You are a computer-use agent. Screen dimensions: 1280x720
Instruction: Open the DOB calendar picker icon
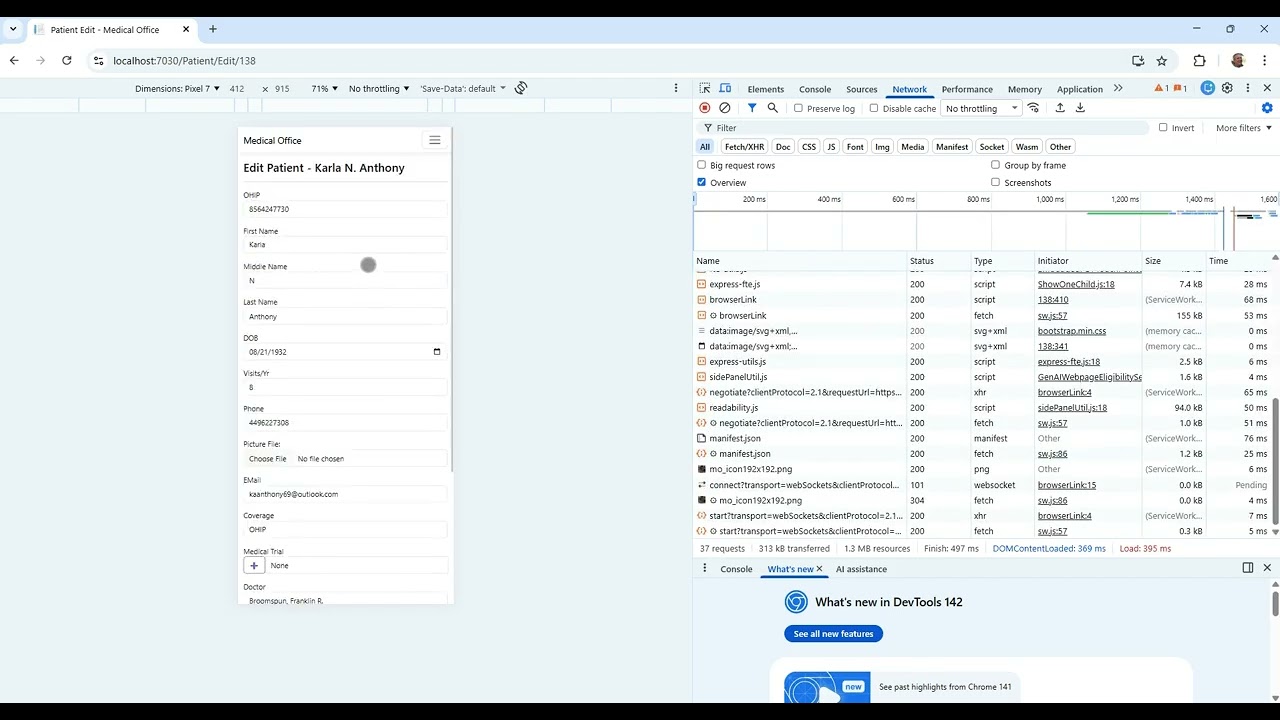[437, 352]
